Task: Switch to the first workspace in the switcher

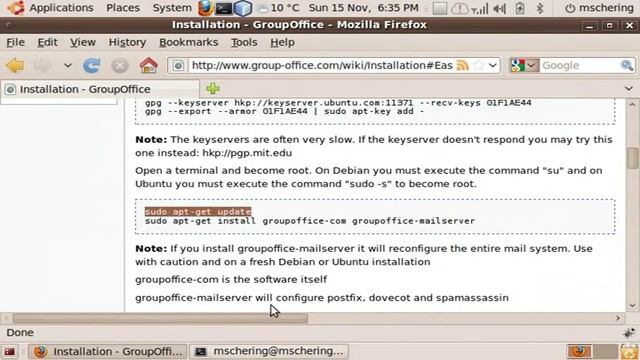Action: [x=580, y=351]
